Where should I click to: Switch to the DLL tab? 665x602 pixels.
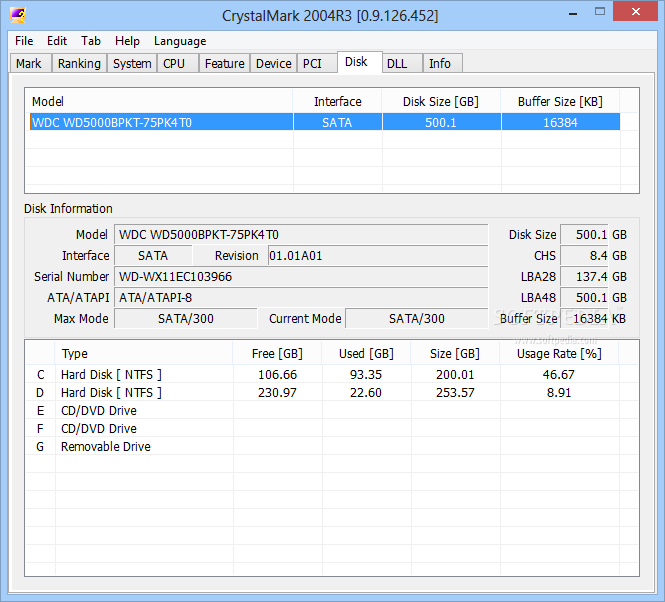tap(402, 63)
